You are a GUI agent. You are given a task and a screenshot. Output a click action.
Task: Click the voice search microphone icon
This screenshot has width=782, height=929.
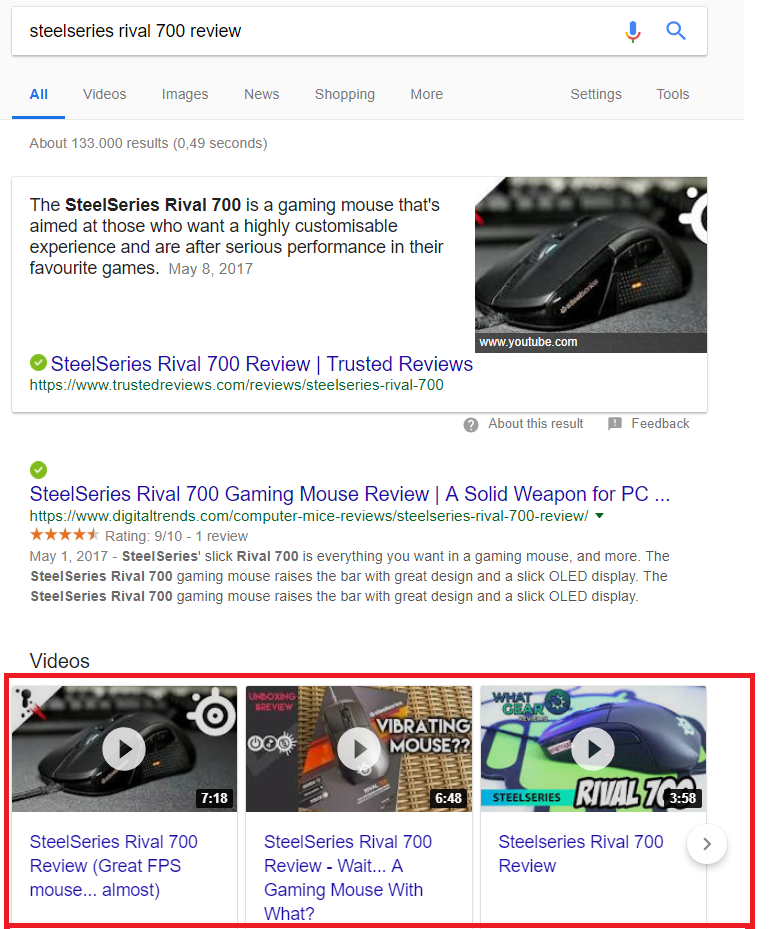click(x=633, y=31)
